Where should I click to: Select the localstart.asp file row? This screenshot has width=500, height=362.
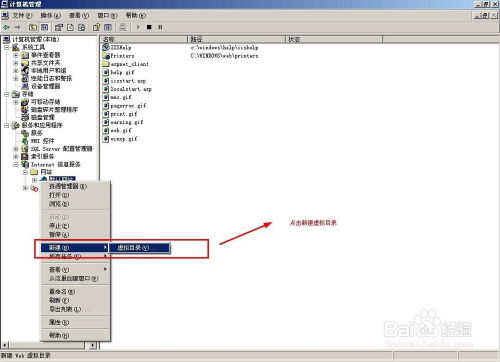127,89
